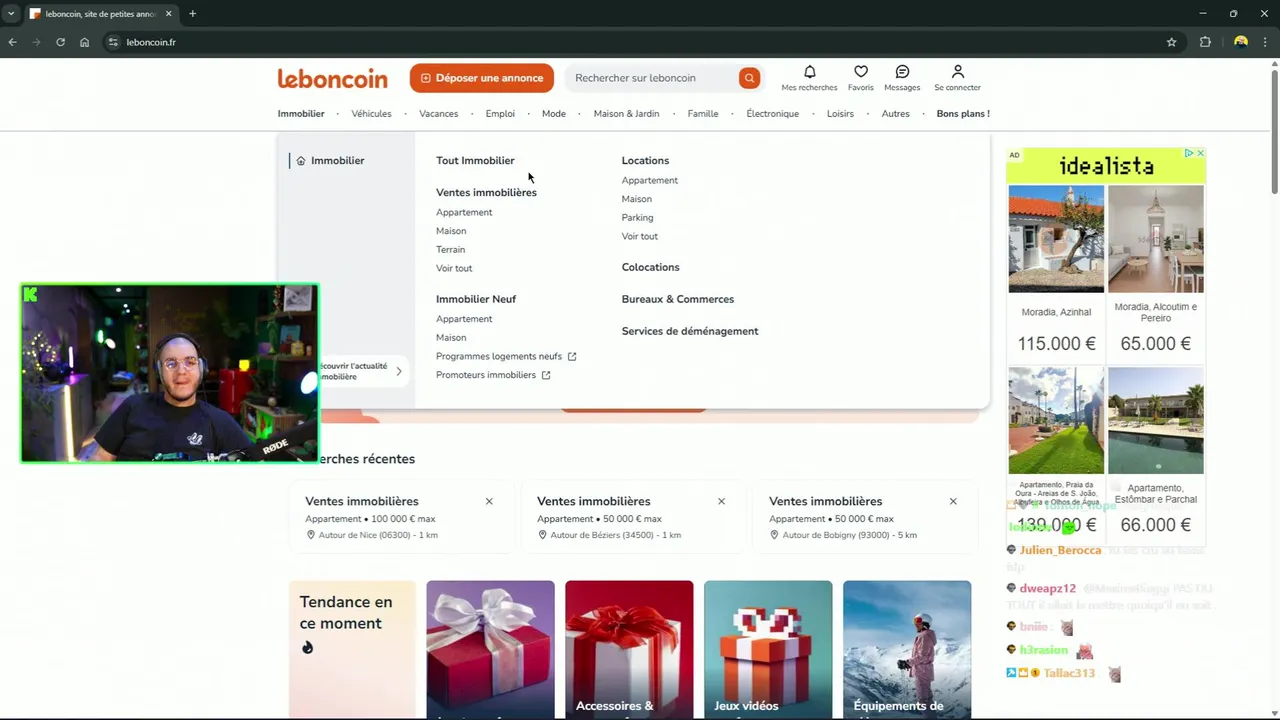The height and width of the screenshot is (720, 1280).
Task: Click Voir tout under Ventes immobilières
Action: pyautogui.click(x=454, y=268)
